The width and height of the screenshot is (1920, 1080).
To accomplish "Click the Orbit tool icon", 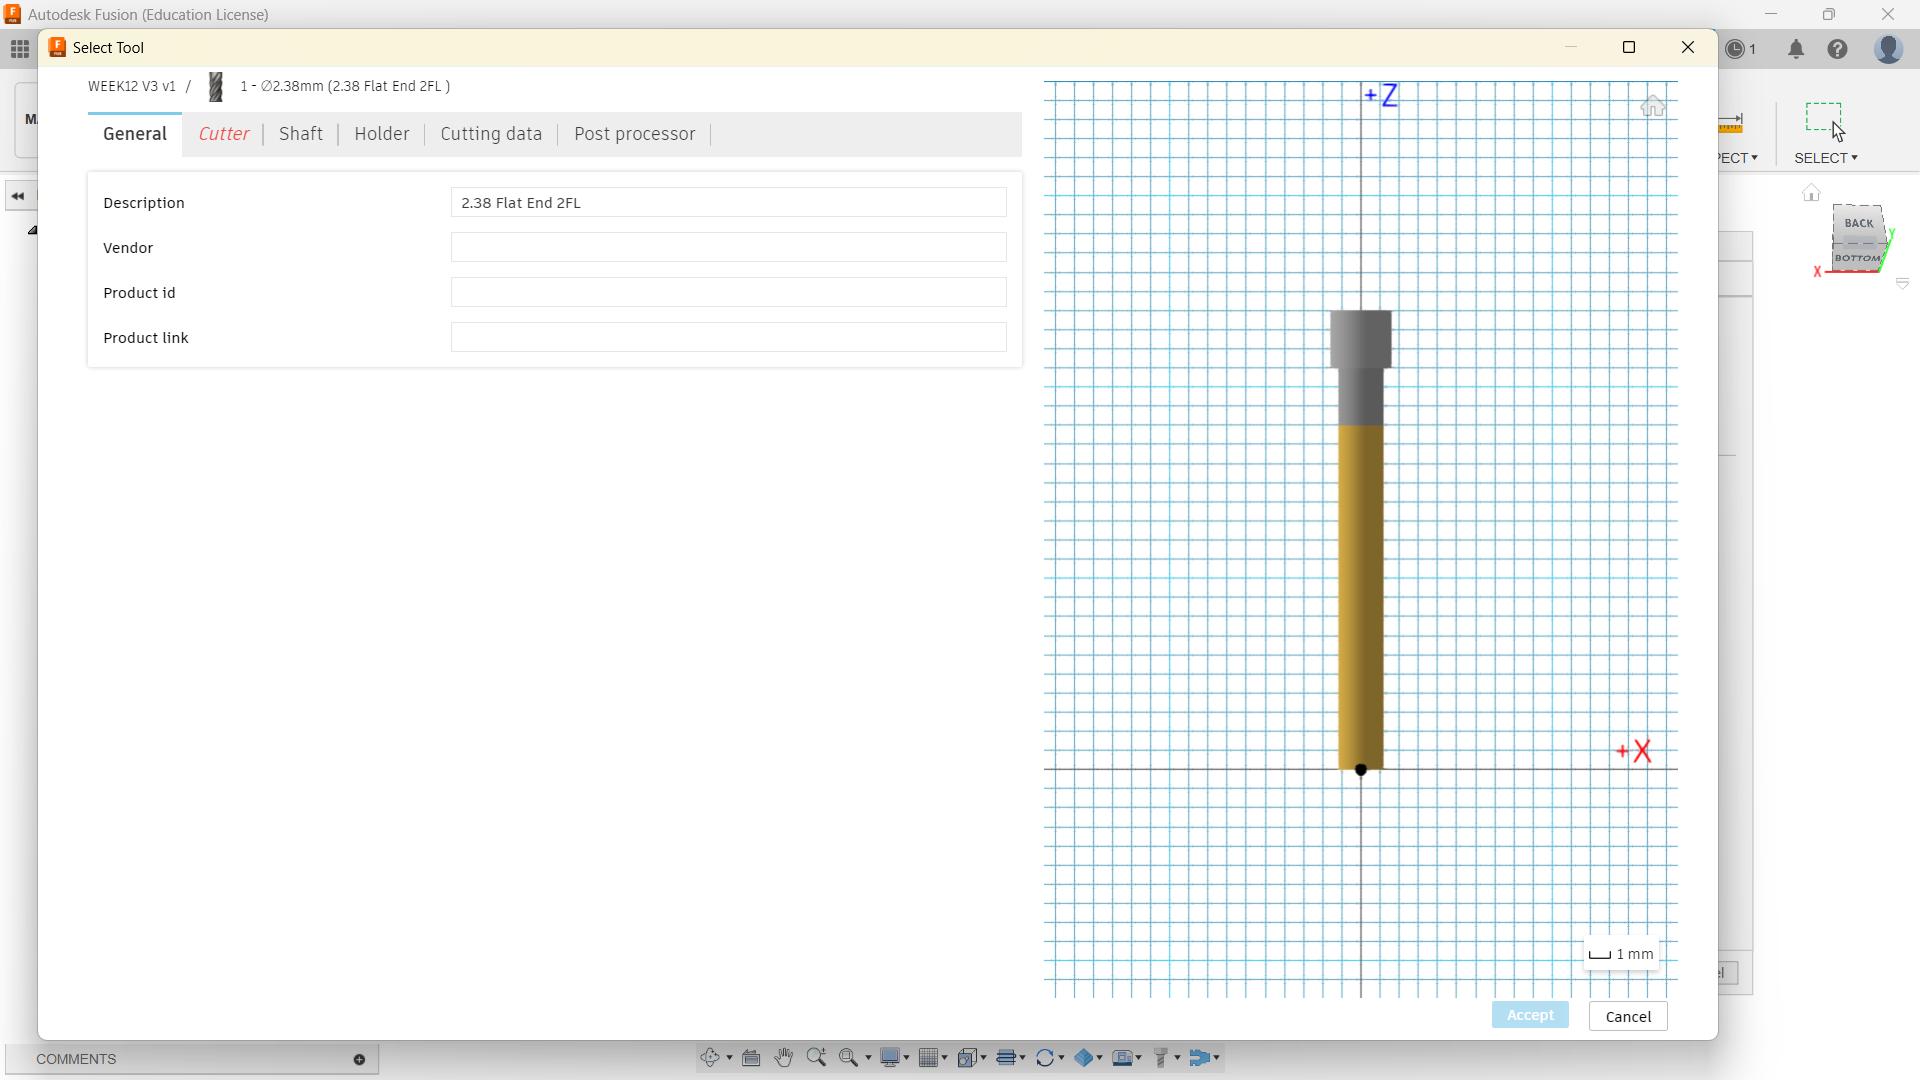I will (x=710, y=1058).
